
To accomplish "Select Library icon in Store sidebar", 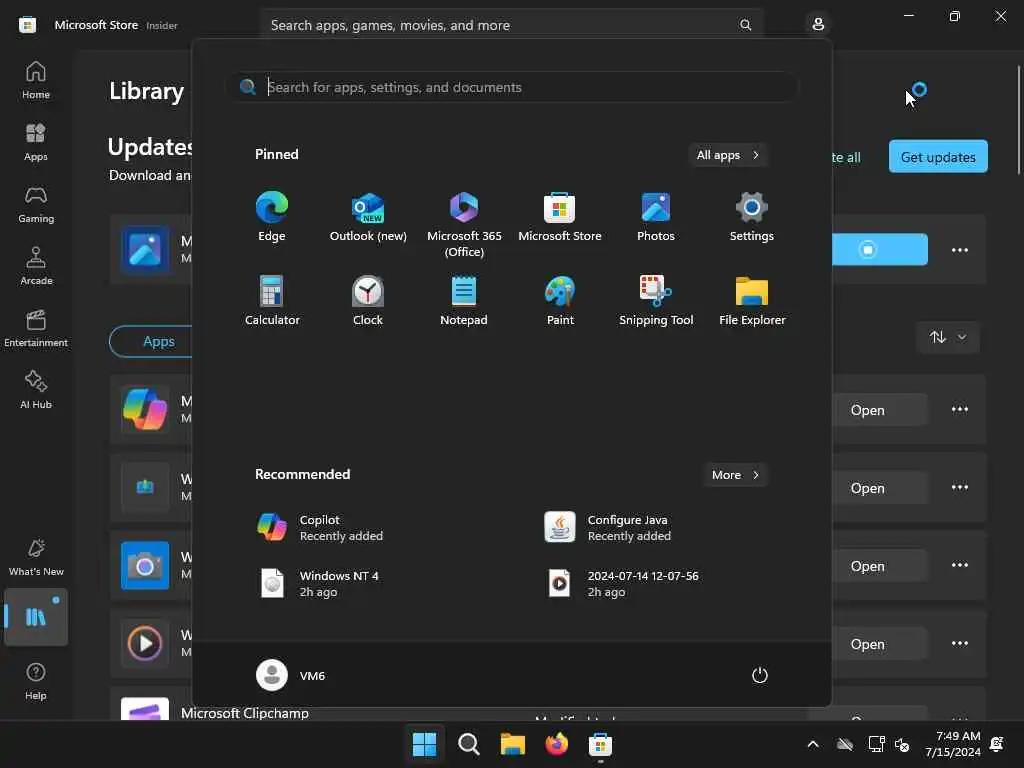I will (36, 616).
